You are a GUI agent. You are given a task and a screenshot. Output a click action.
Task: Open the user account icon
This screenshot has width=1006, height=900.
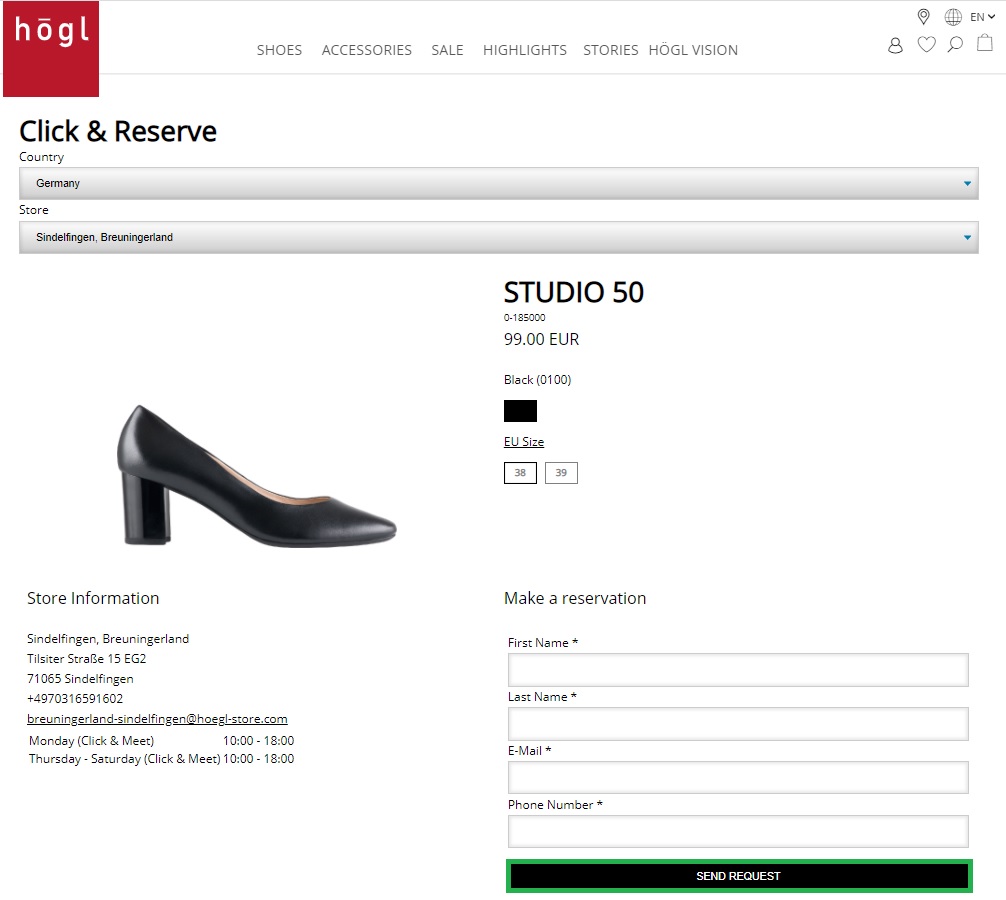point(895,45)
